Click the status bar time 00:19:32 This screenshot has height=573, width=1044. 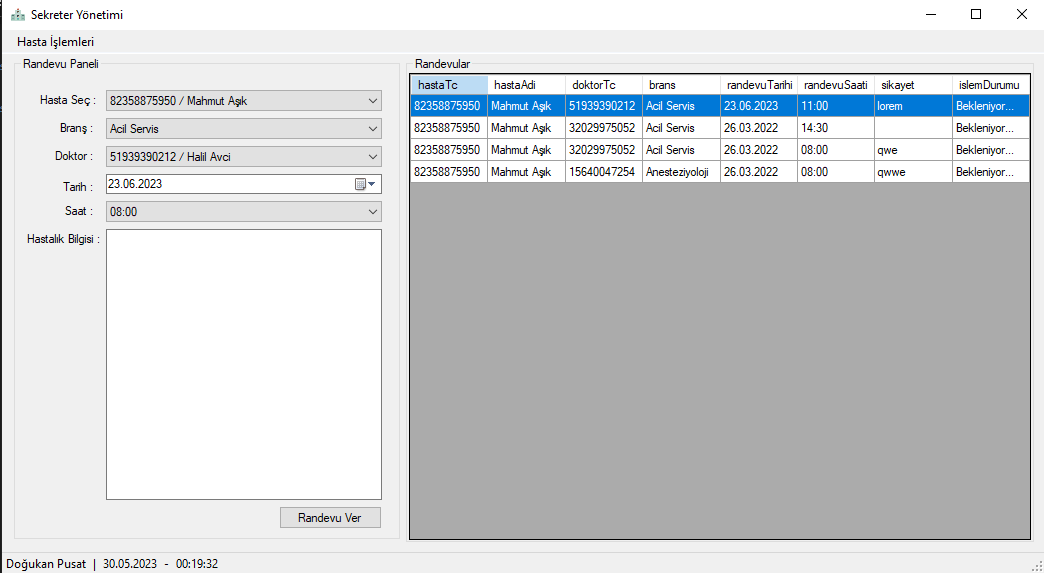197,564
